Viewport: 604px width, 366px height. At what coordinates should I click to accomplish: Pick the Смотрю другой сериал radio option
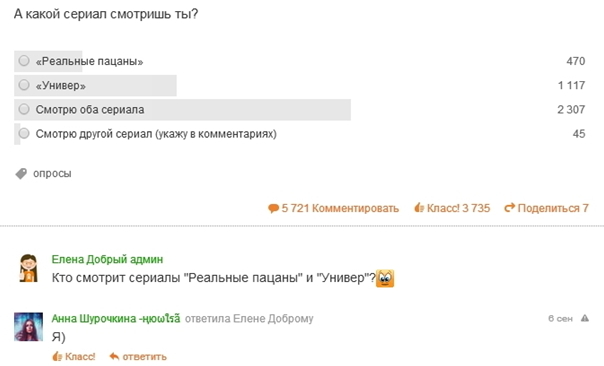[x=24, y=134]
